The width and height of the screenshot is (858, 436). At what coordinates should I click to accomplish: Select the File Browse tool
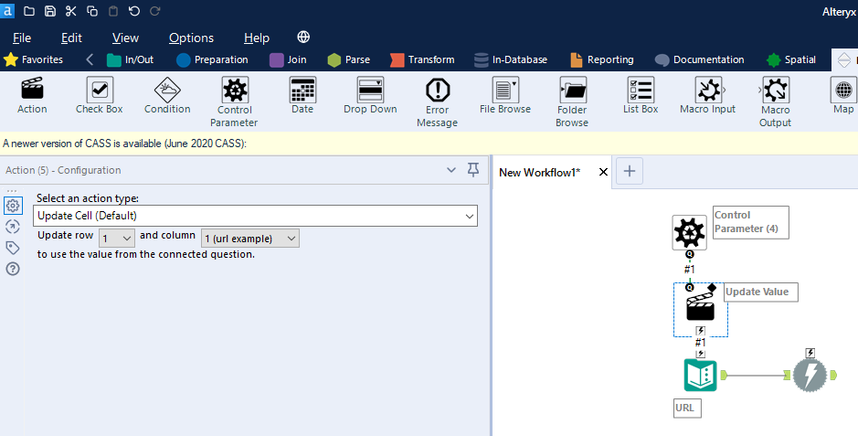[x=505, y=95]
